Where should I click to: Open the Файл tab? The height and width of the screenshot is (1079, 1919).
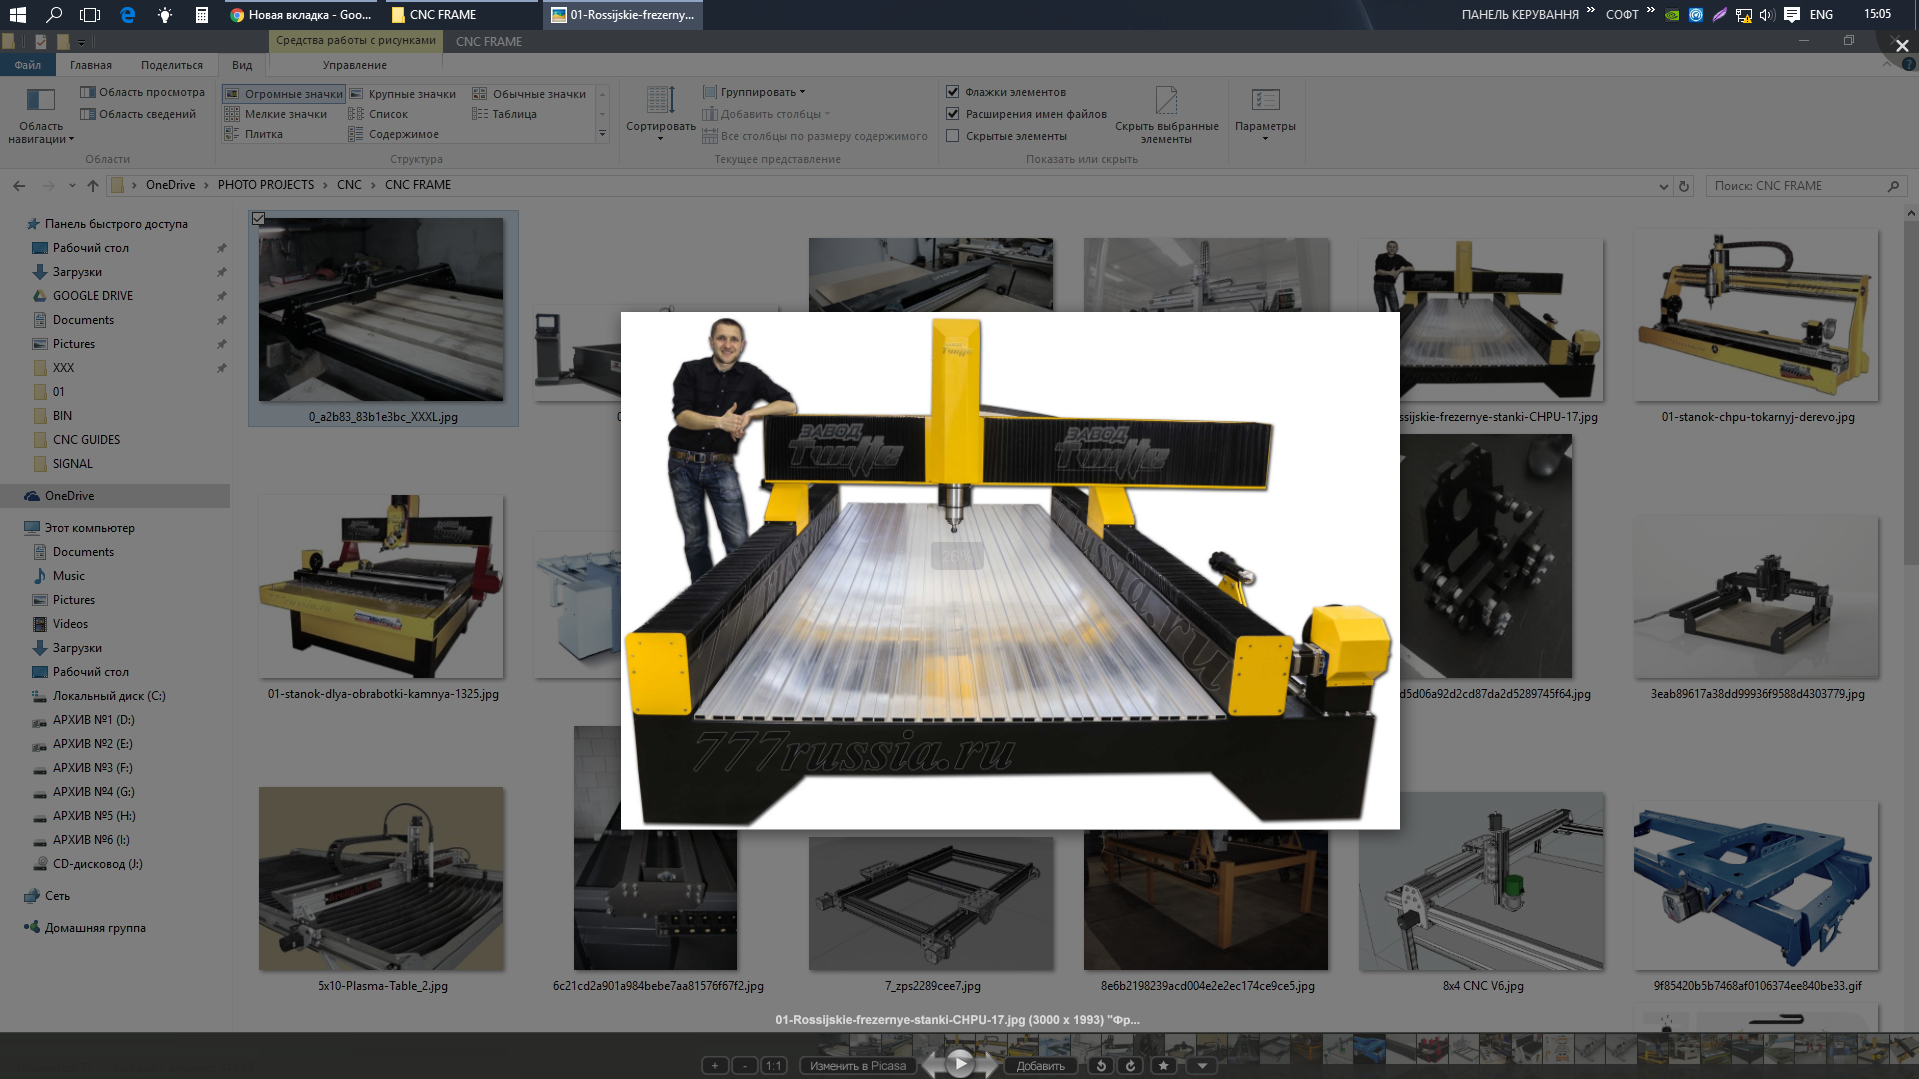[28, 65]
